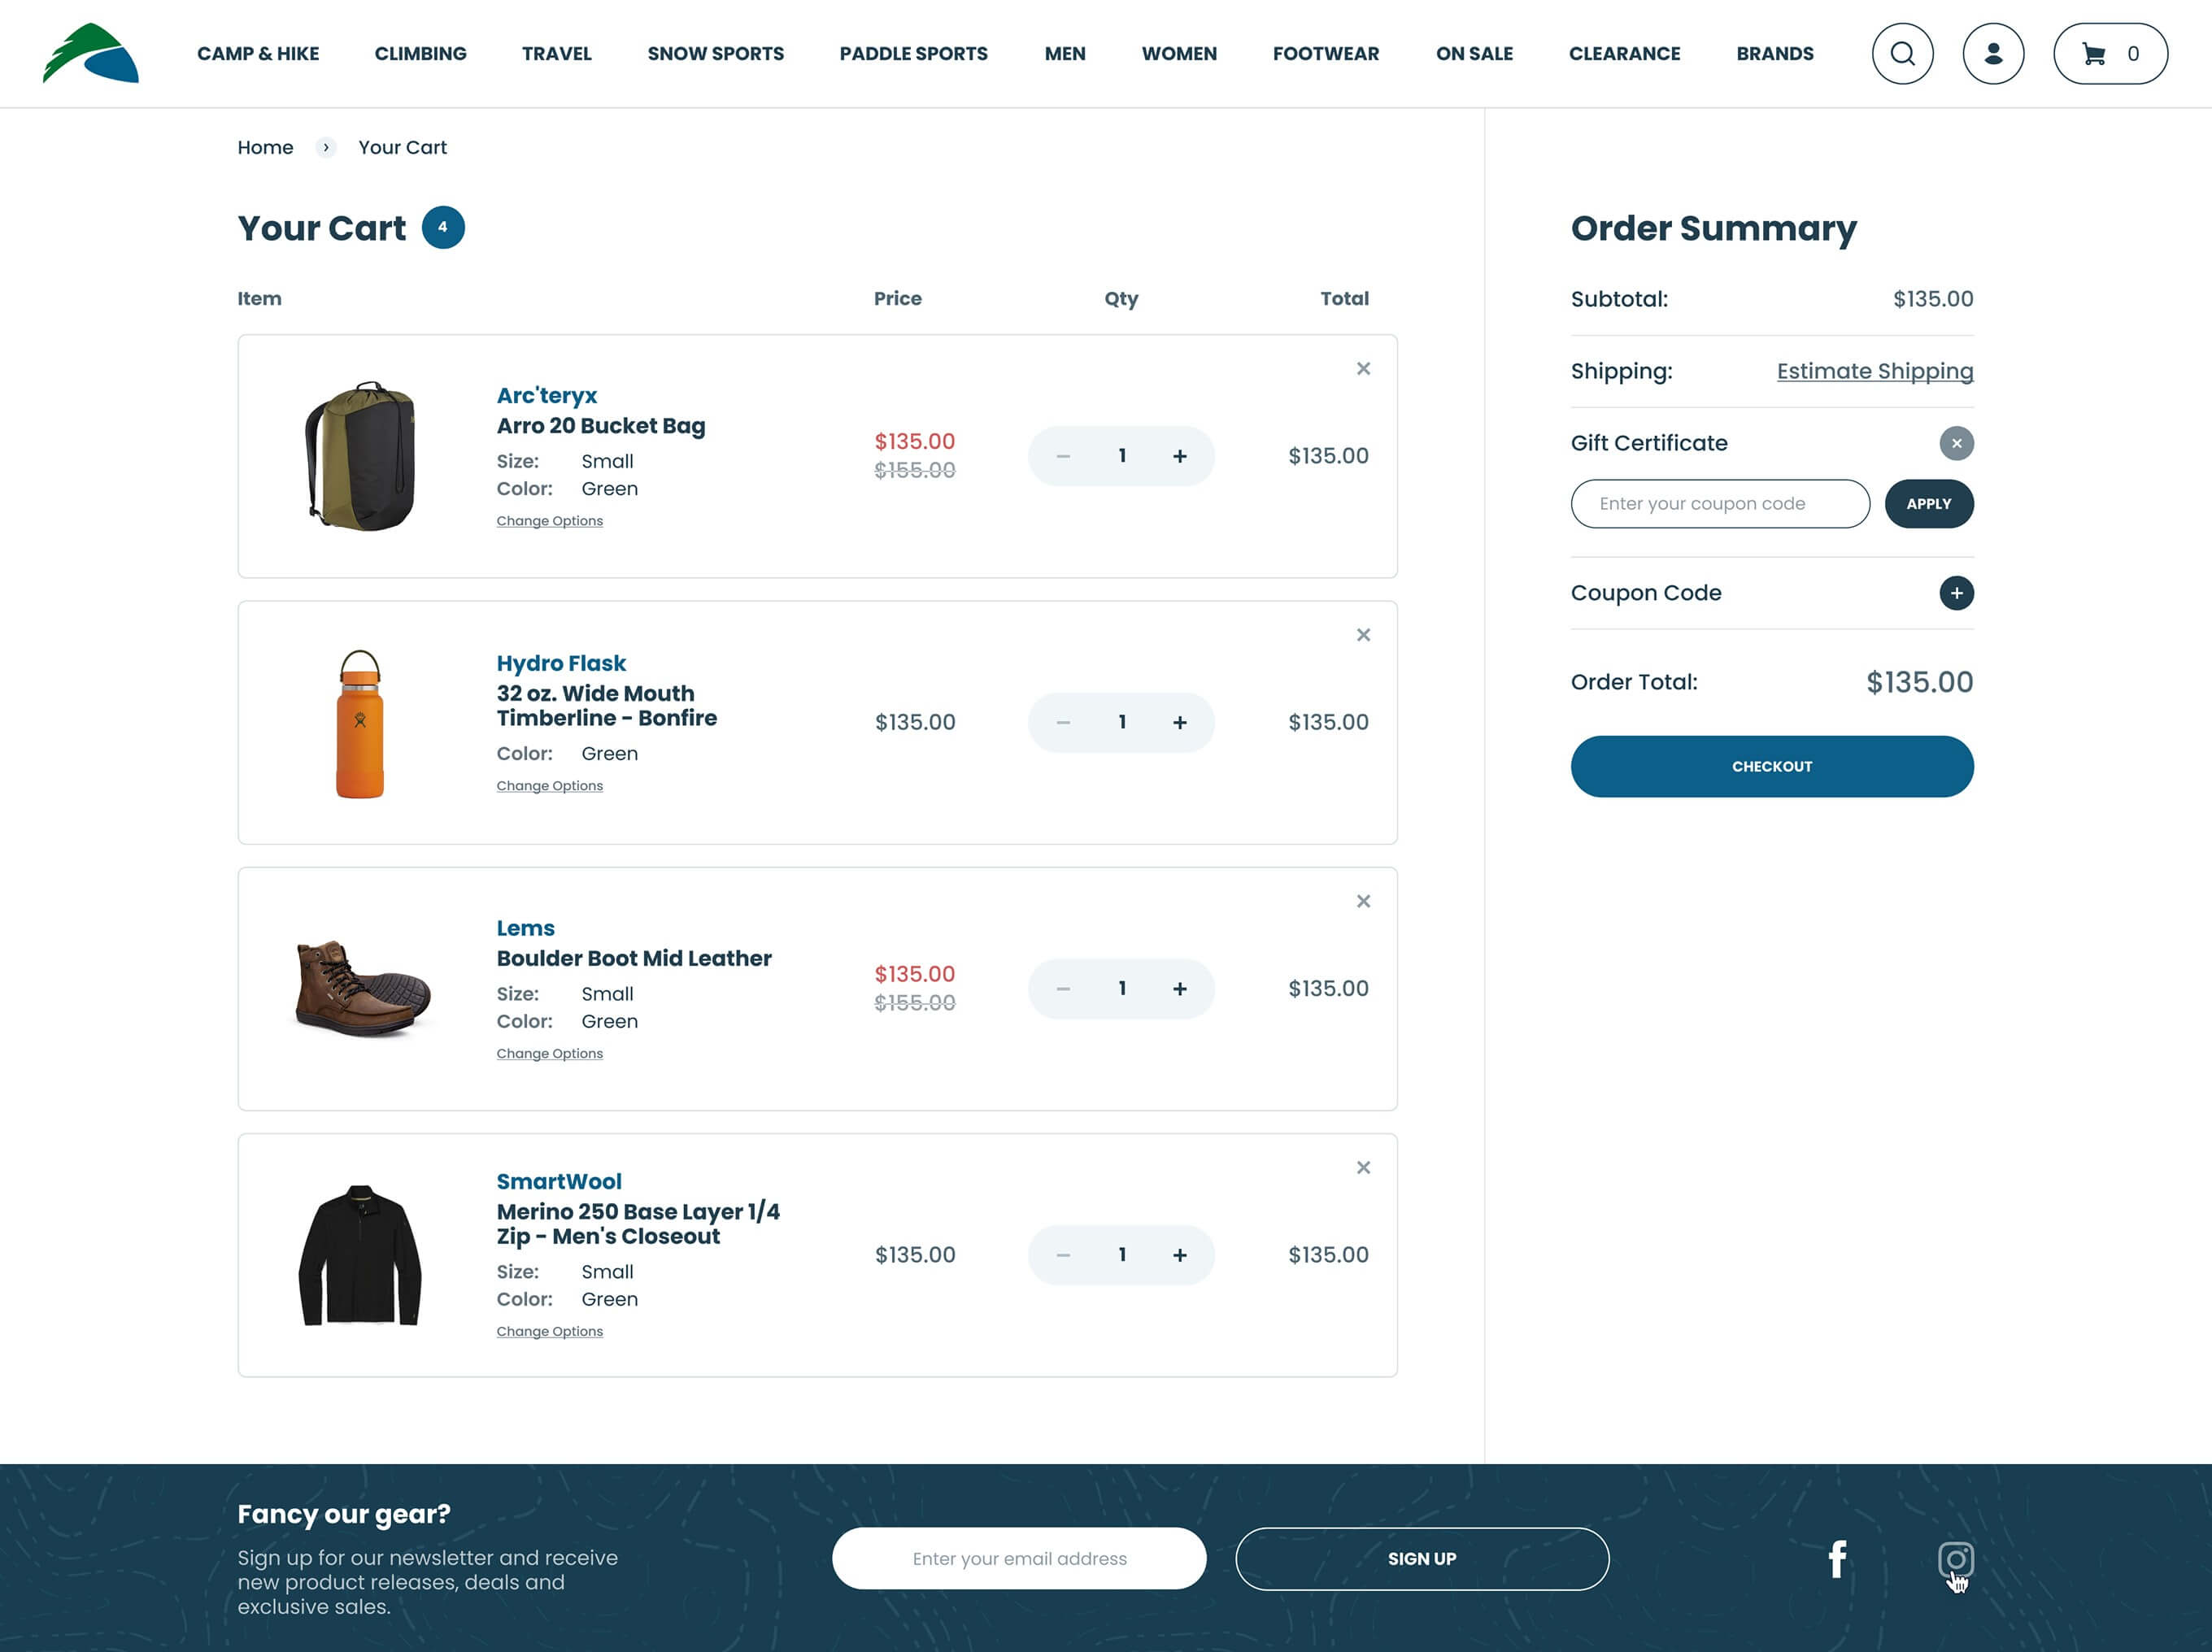Decrease quantity of SmartWool Merino base layer

(x=1063, y=1255)
